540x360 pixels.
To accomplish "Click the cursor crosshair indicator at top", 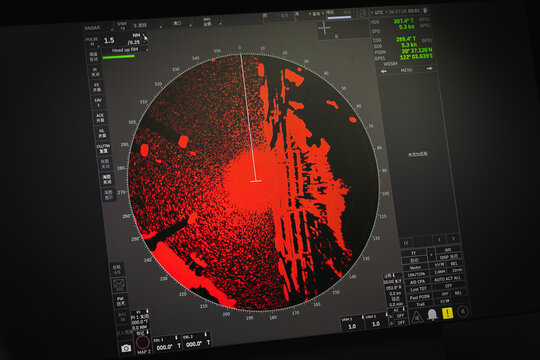I will 324,28.
